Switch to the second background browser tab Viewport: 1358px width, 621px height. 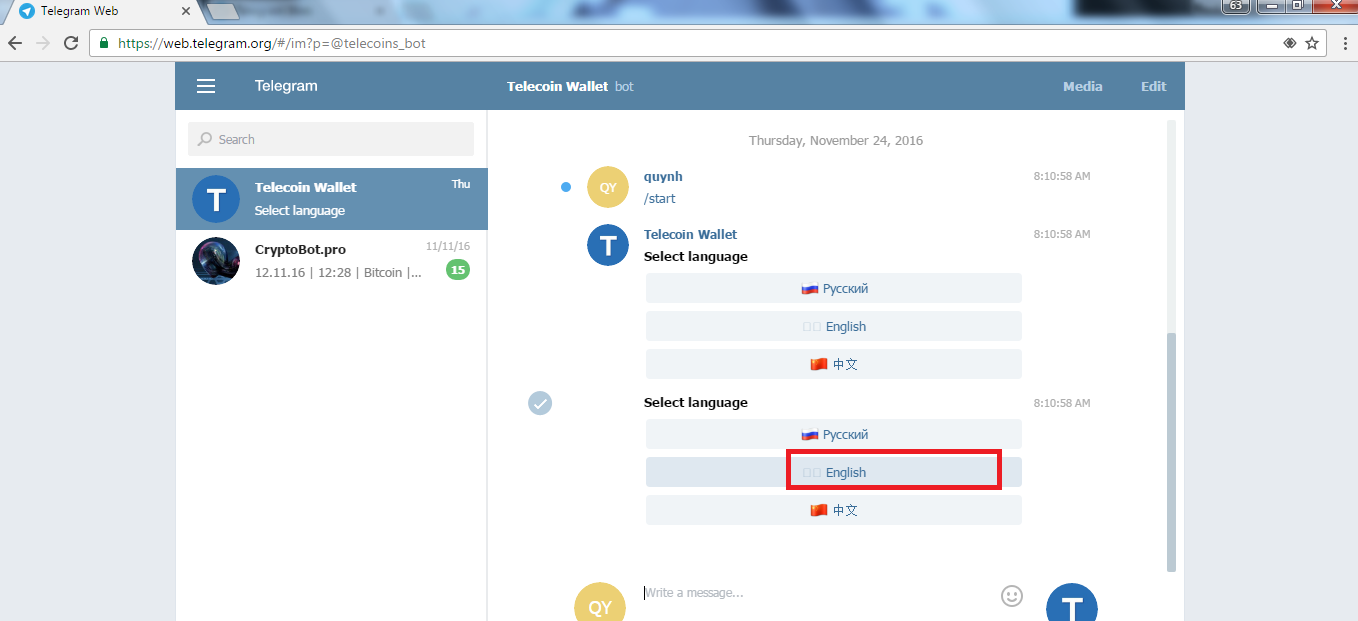(x=224, y=11)
